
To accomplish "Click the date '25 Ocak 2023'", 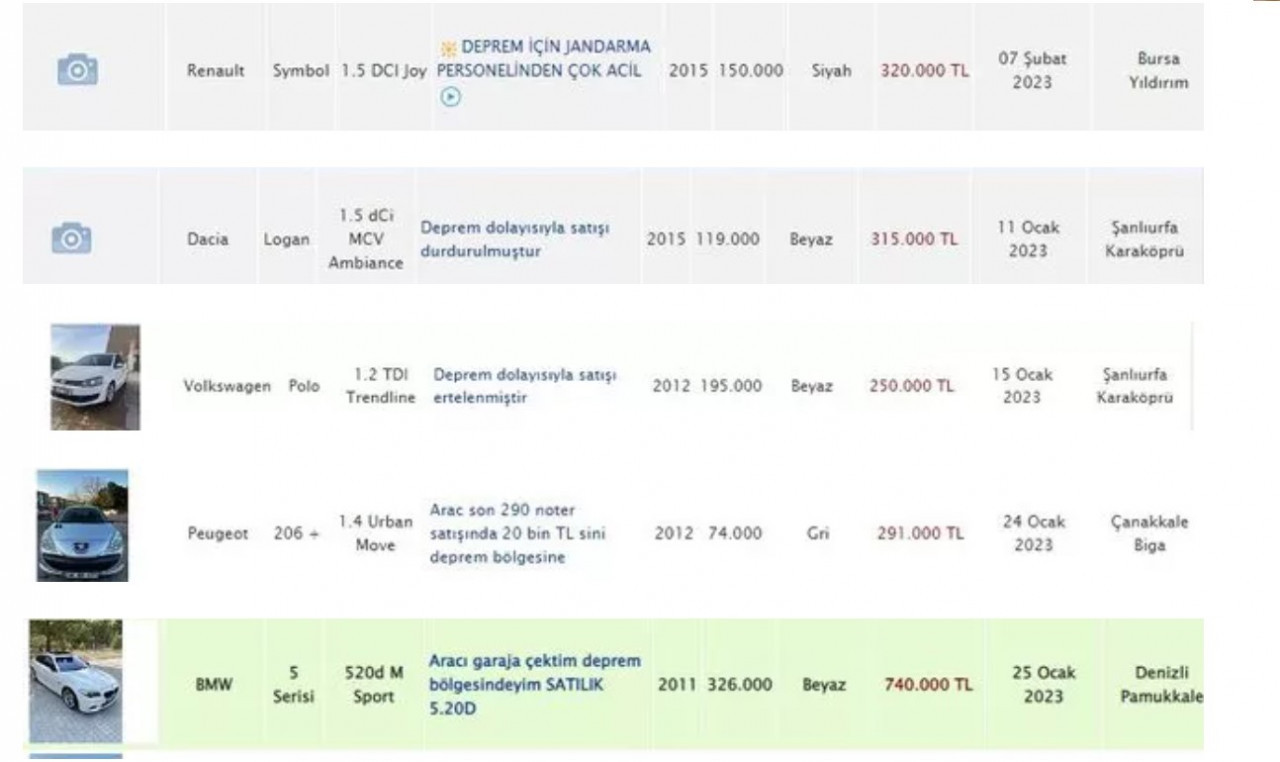I will pyautogui.click(x=1043, y=685).
